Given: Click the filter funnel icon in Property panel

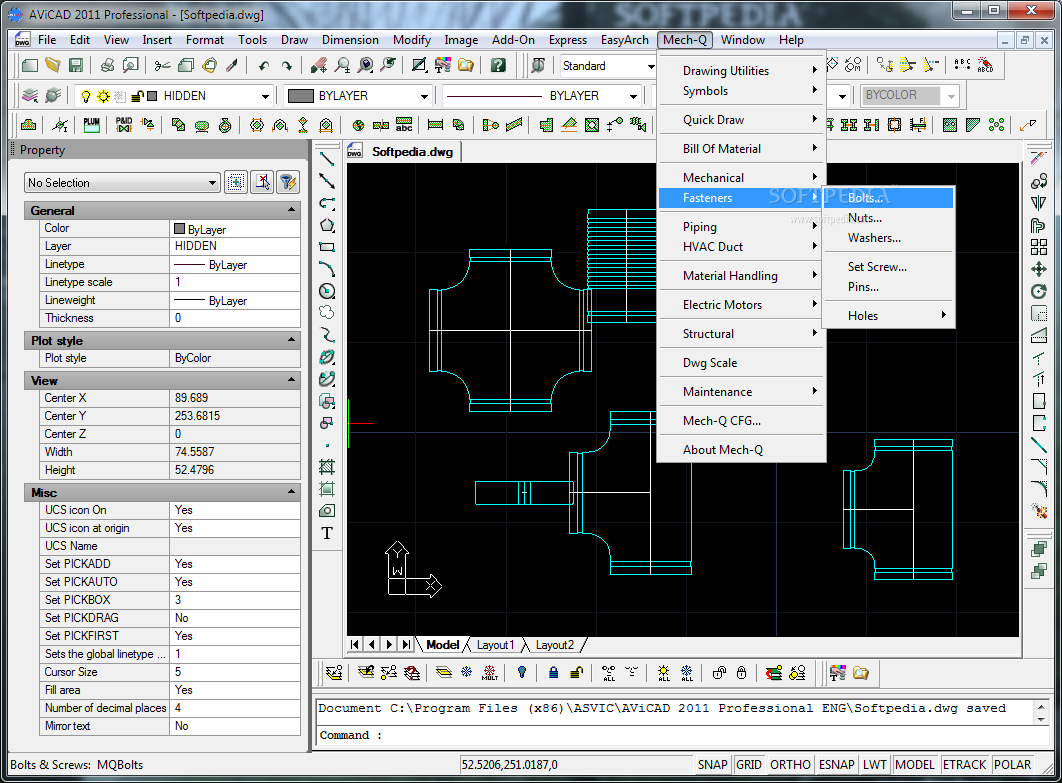Looking at the screenshot, I should [x=288, y=182].
